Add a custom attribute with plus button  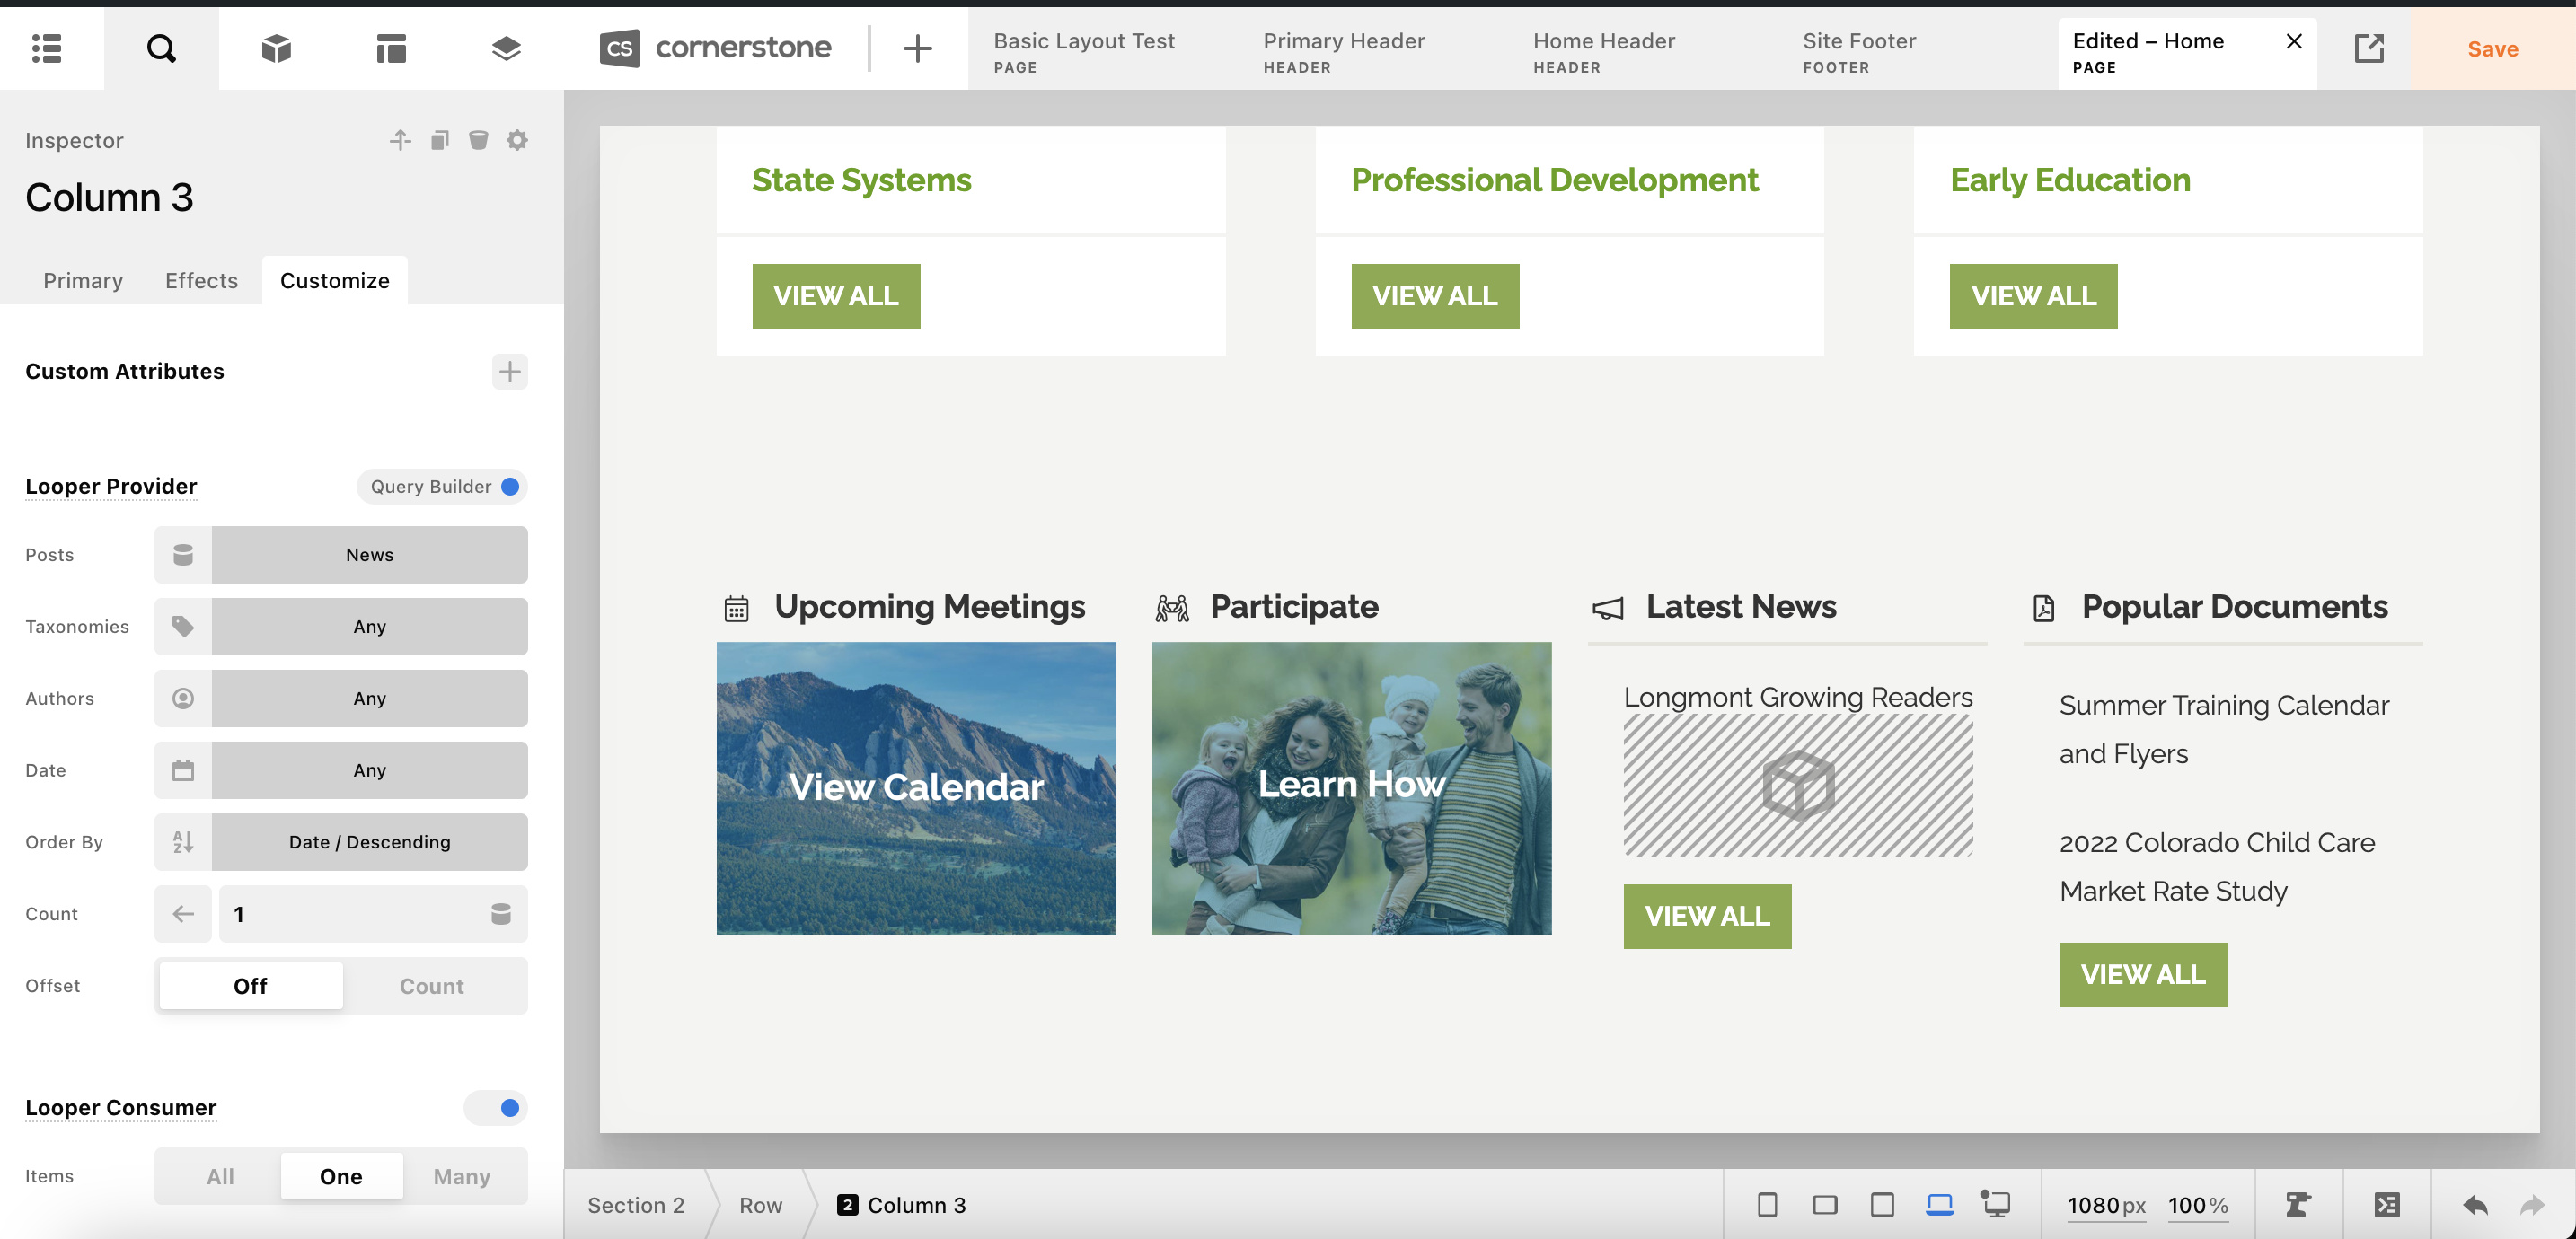(x=509, y=372)
